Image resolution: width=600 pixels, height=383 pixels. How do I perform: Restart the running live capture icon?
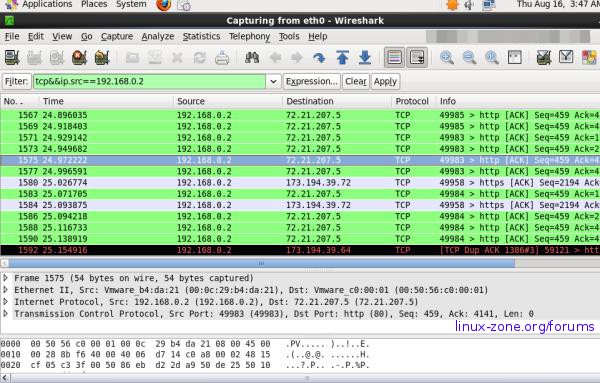coord(102,58)
